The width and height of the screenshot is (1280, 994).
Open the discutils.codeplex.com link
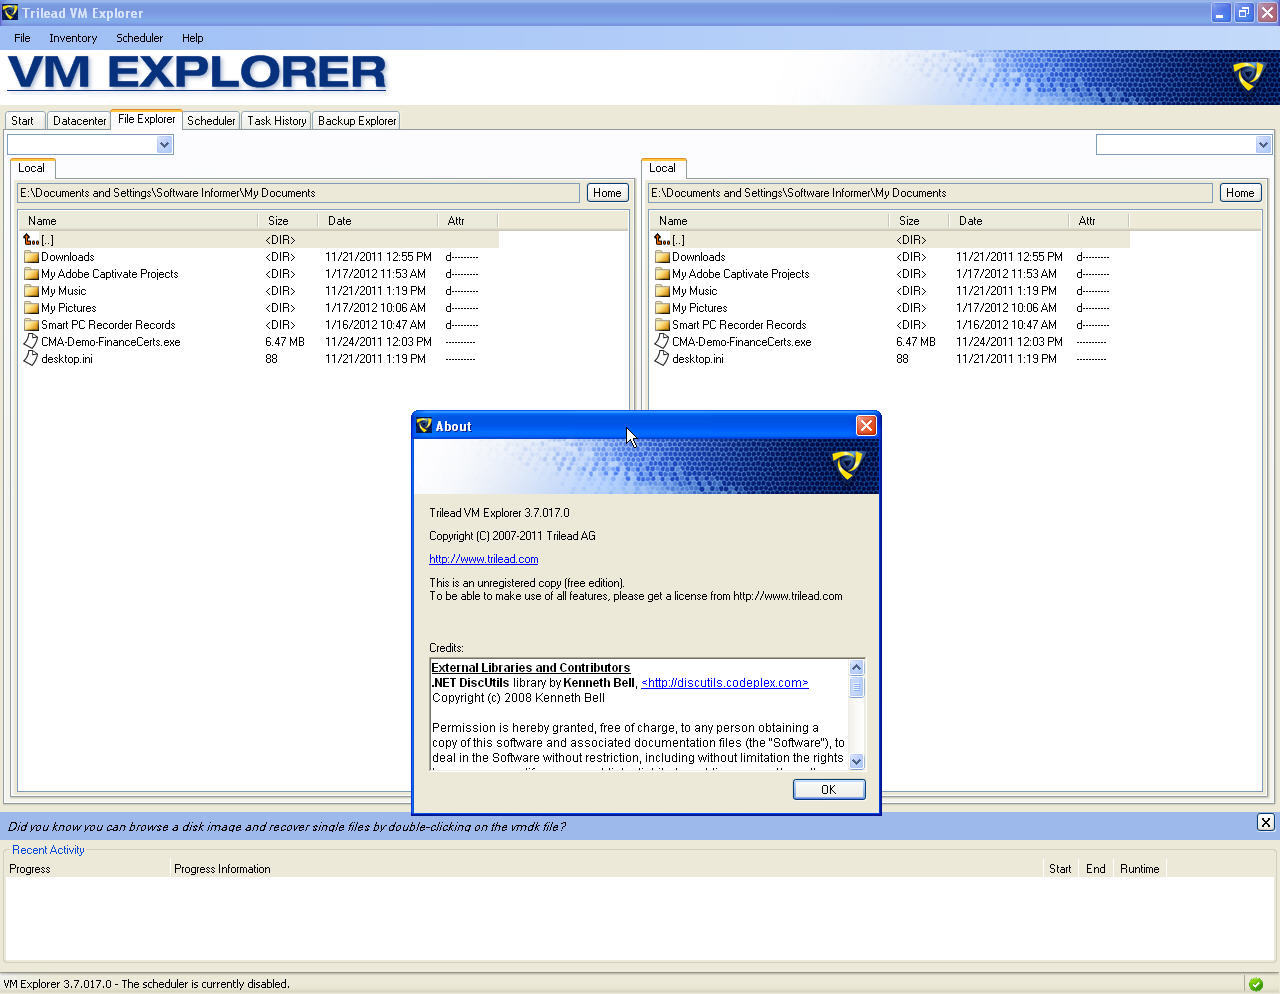pos(725,683)
